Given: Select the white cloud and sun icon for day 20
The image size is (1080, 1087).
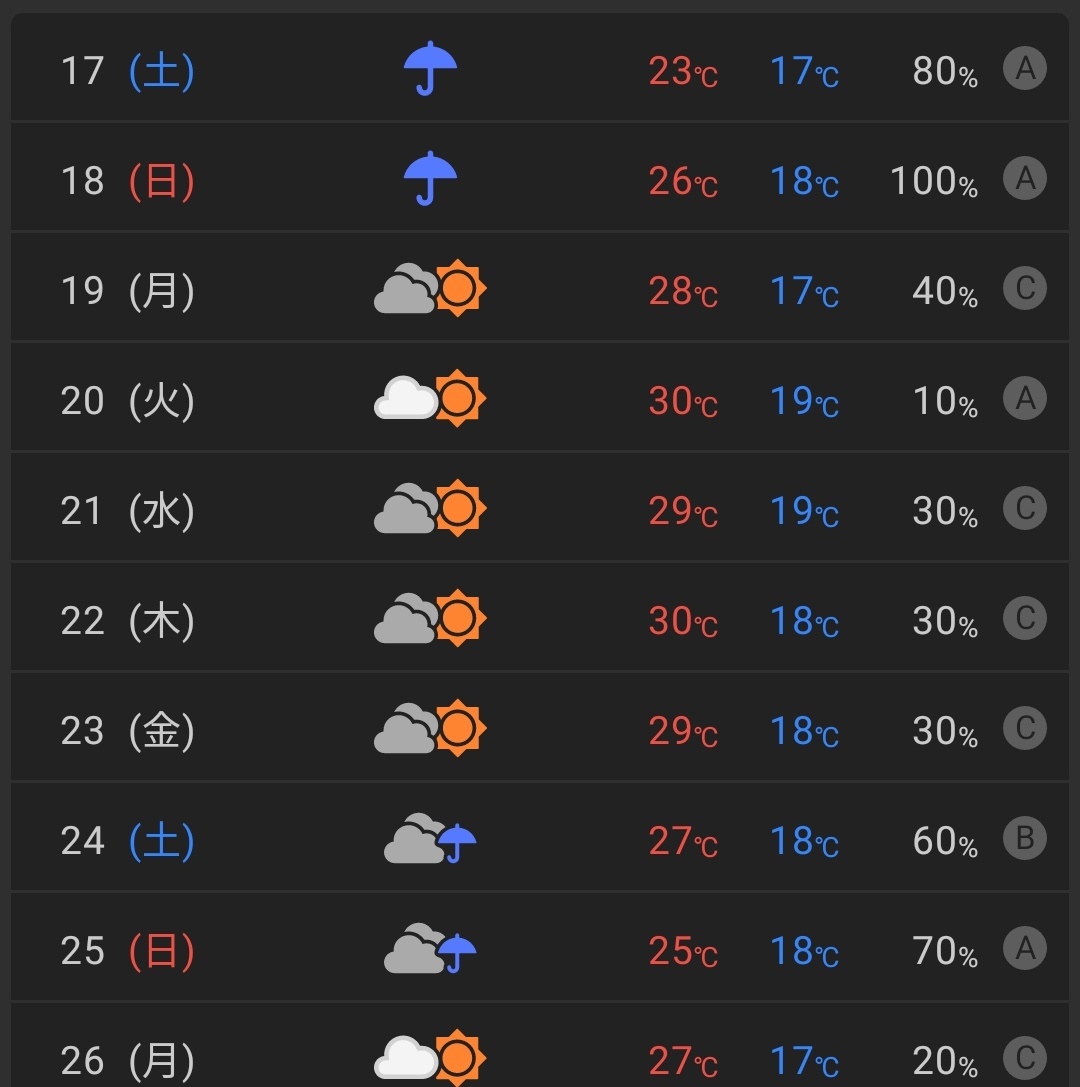Looking at the screenshot, I should [x=430, y=398].
